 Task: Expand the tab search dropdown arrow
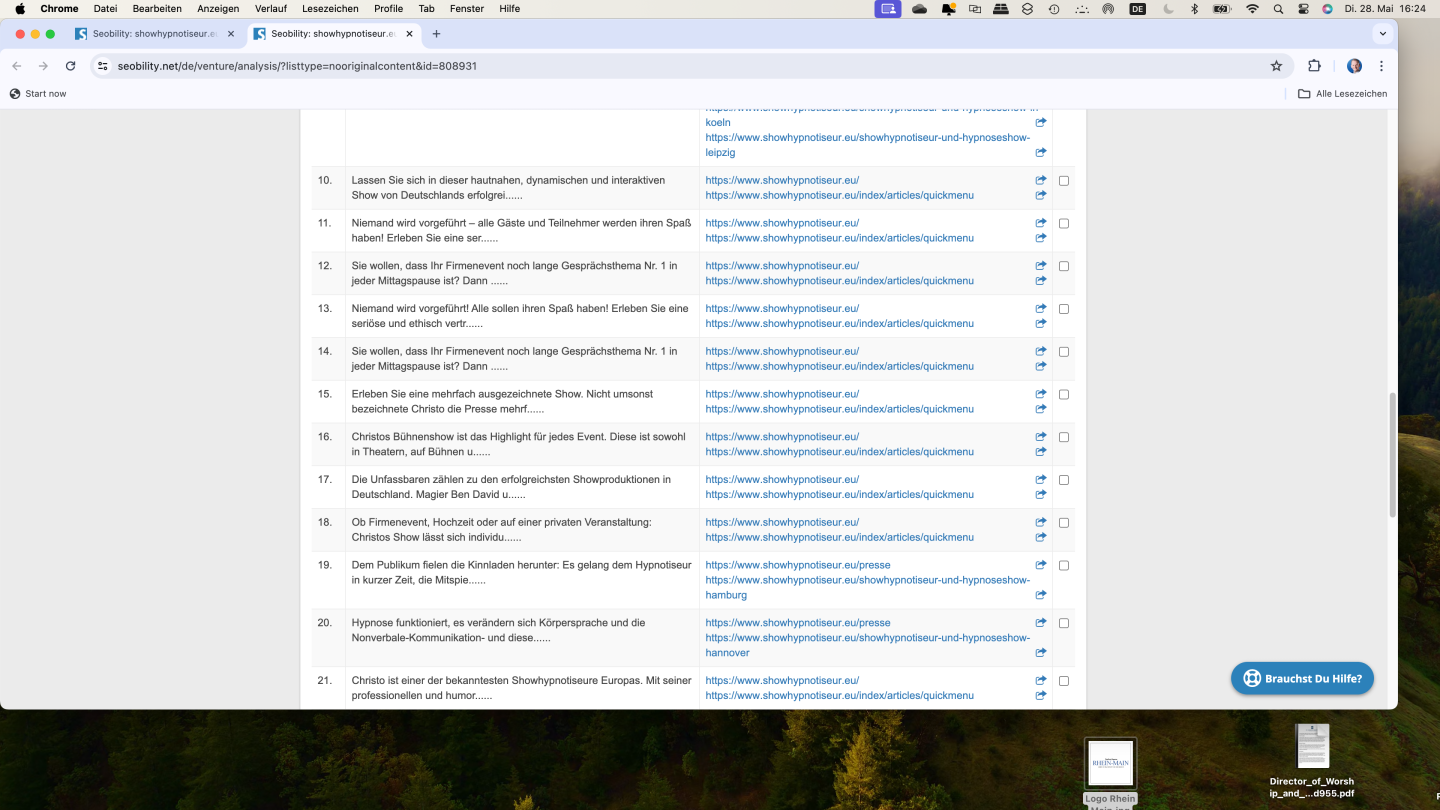pos(1383,33)
